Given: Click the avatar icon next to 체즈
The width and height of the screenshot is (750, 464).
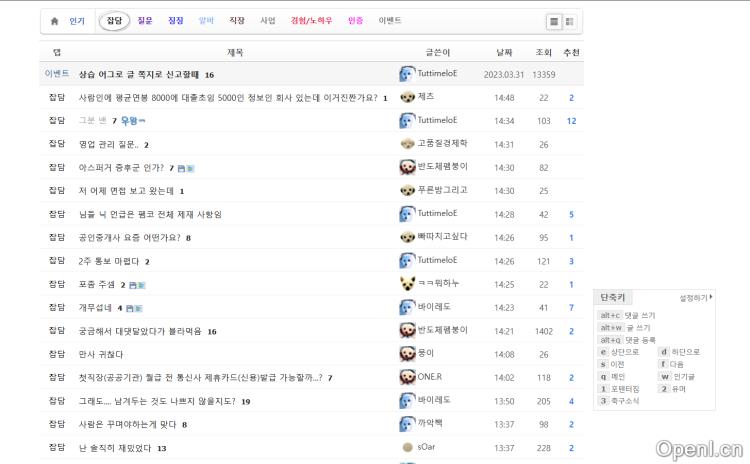Looking at the screenshot, I should pos(407,97).
